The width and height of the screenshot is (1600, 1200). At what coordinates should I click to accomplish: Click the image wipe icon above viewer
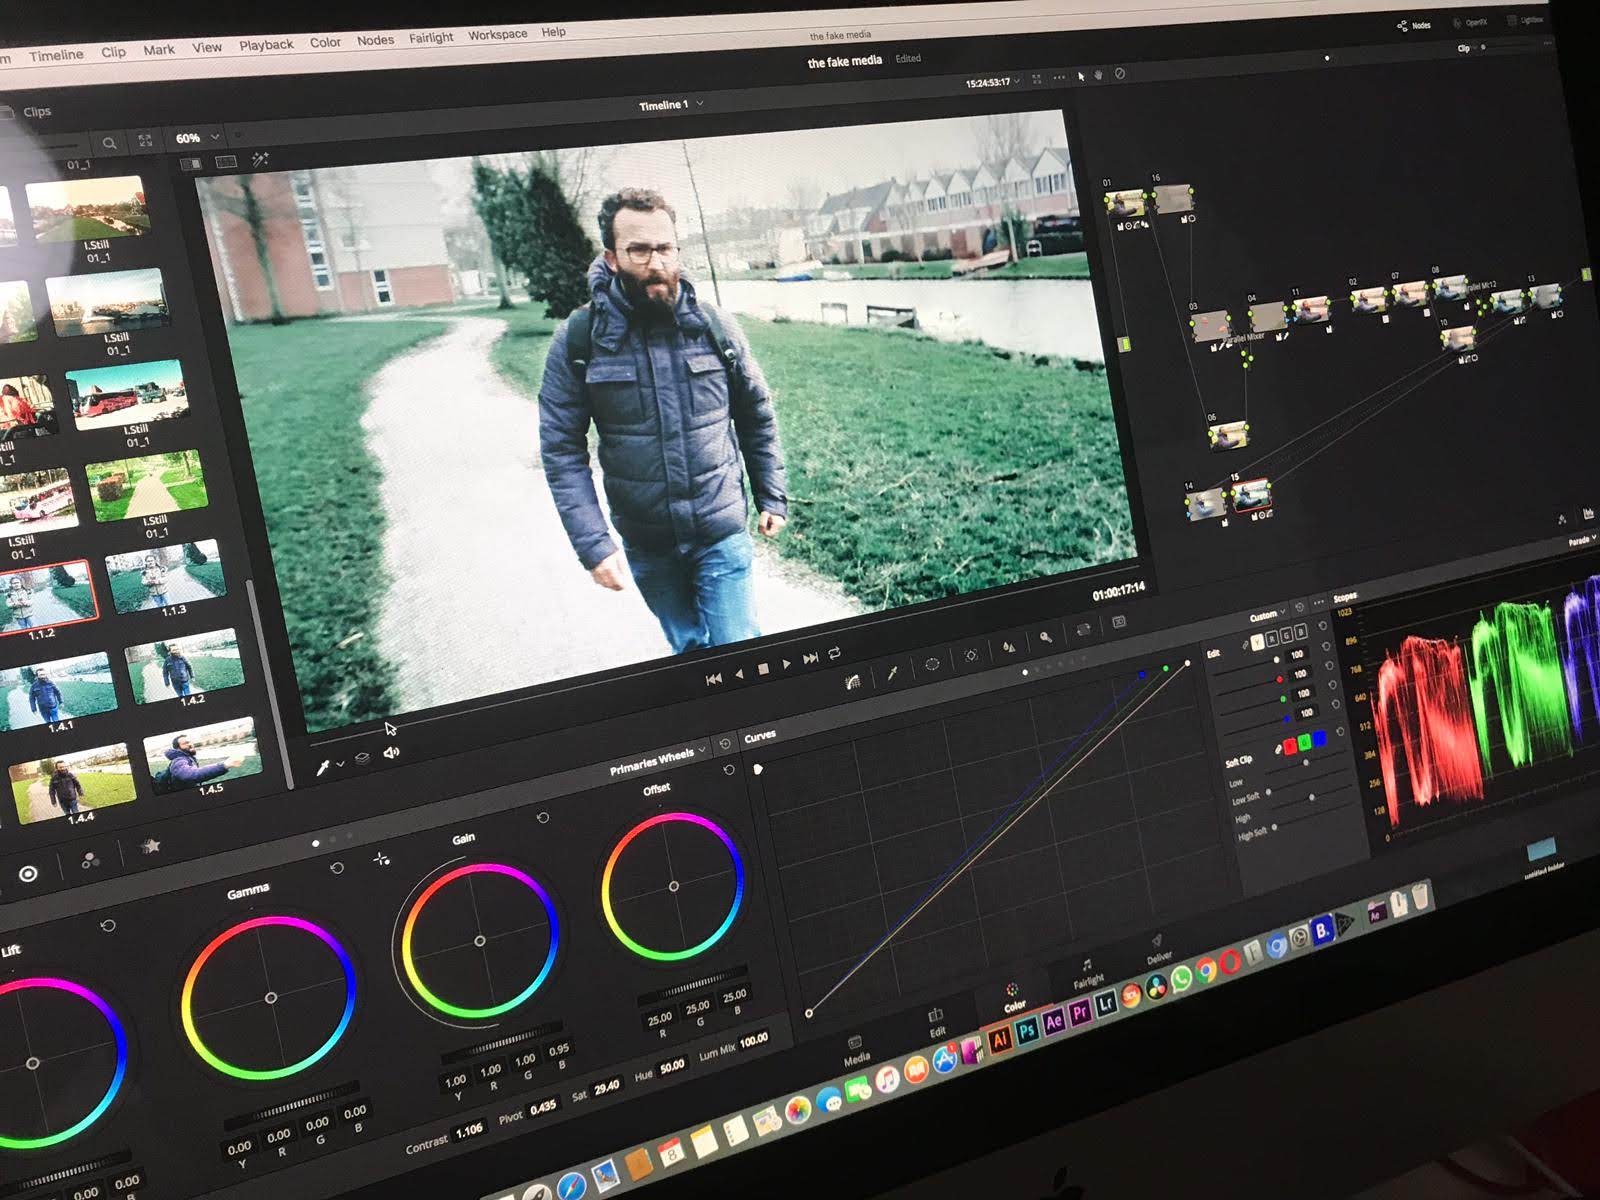click(x=190, y=163)
